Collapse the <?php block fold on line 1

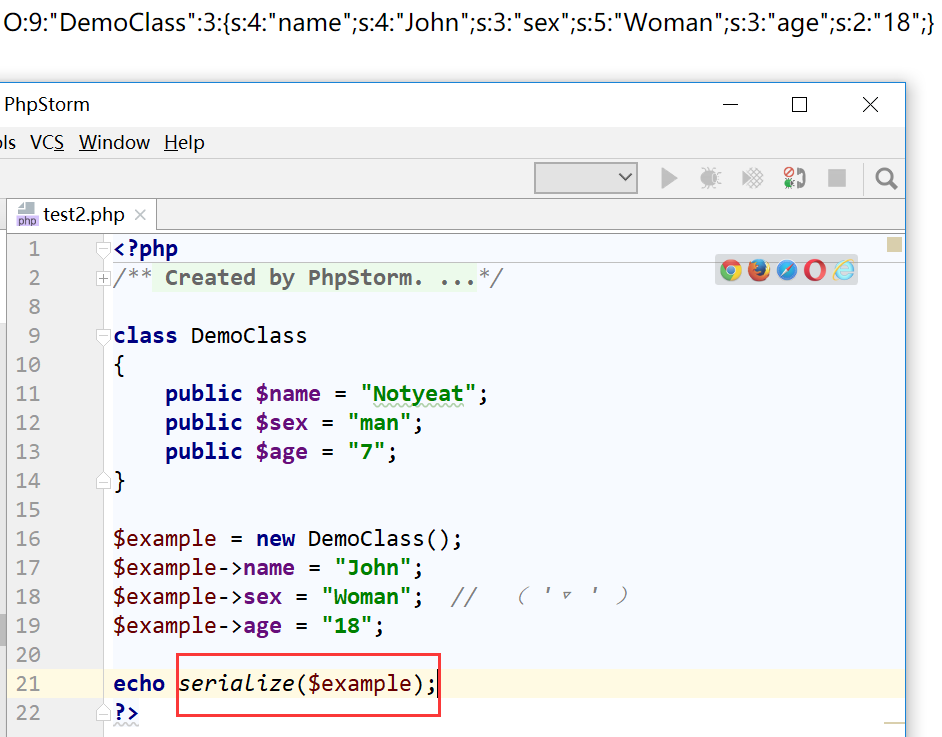point(103,249)
